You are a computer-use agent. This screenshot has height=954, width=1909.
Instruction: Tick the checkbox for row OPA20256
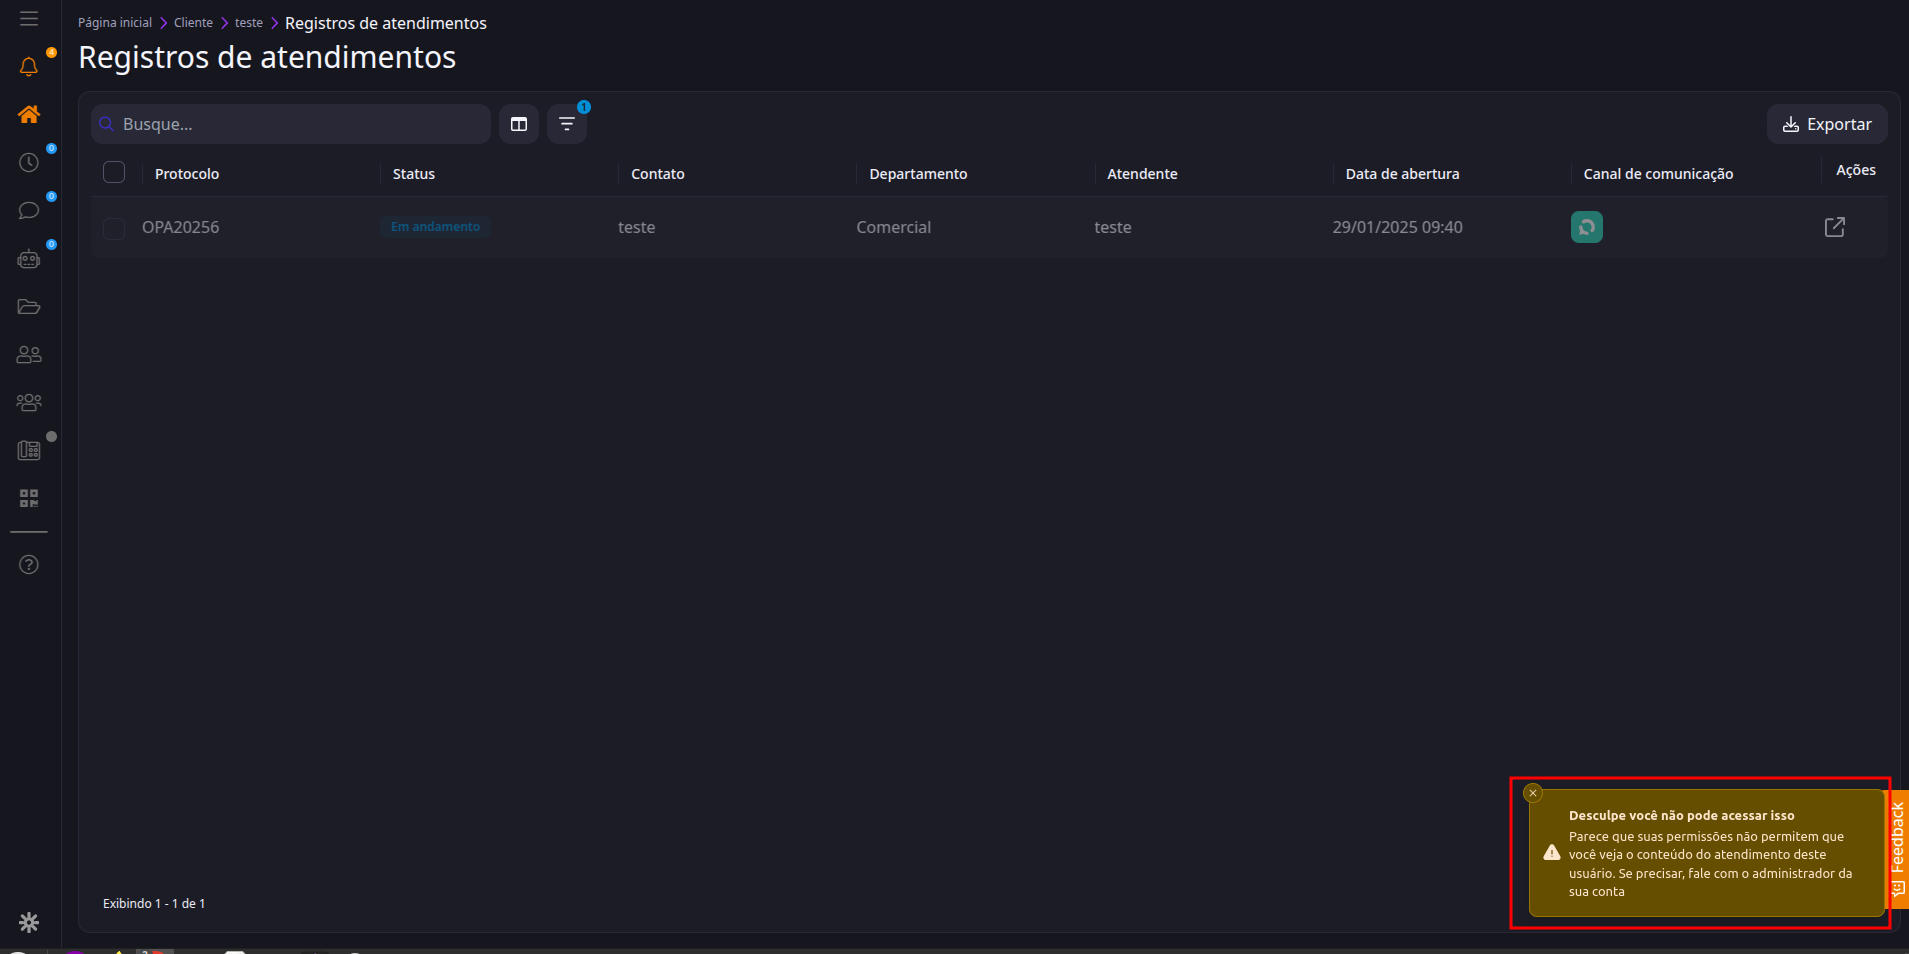pyautogui.click(x=114, y=228)
